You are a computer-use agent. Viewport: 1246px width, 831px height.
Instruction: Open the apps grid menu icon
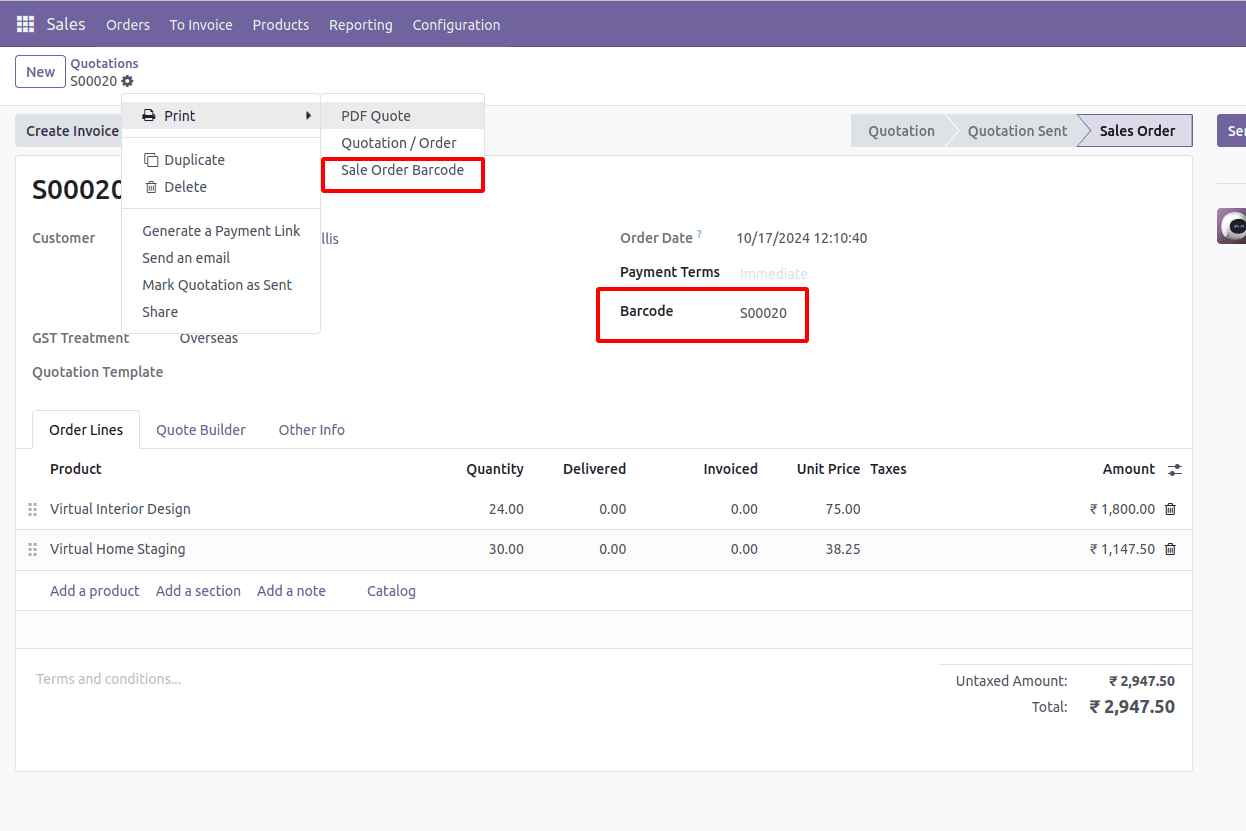(x=25, y=24)
